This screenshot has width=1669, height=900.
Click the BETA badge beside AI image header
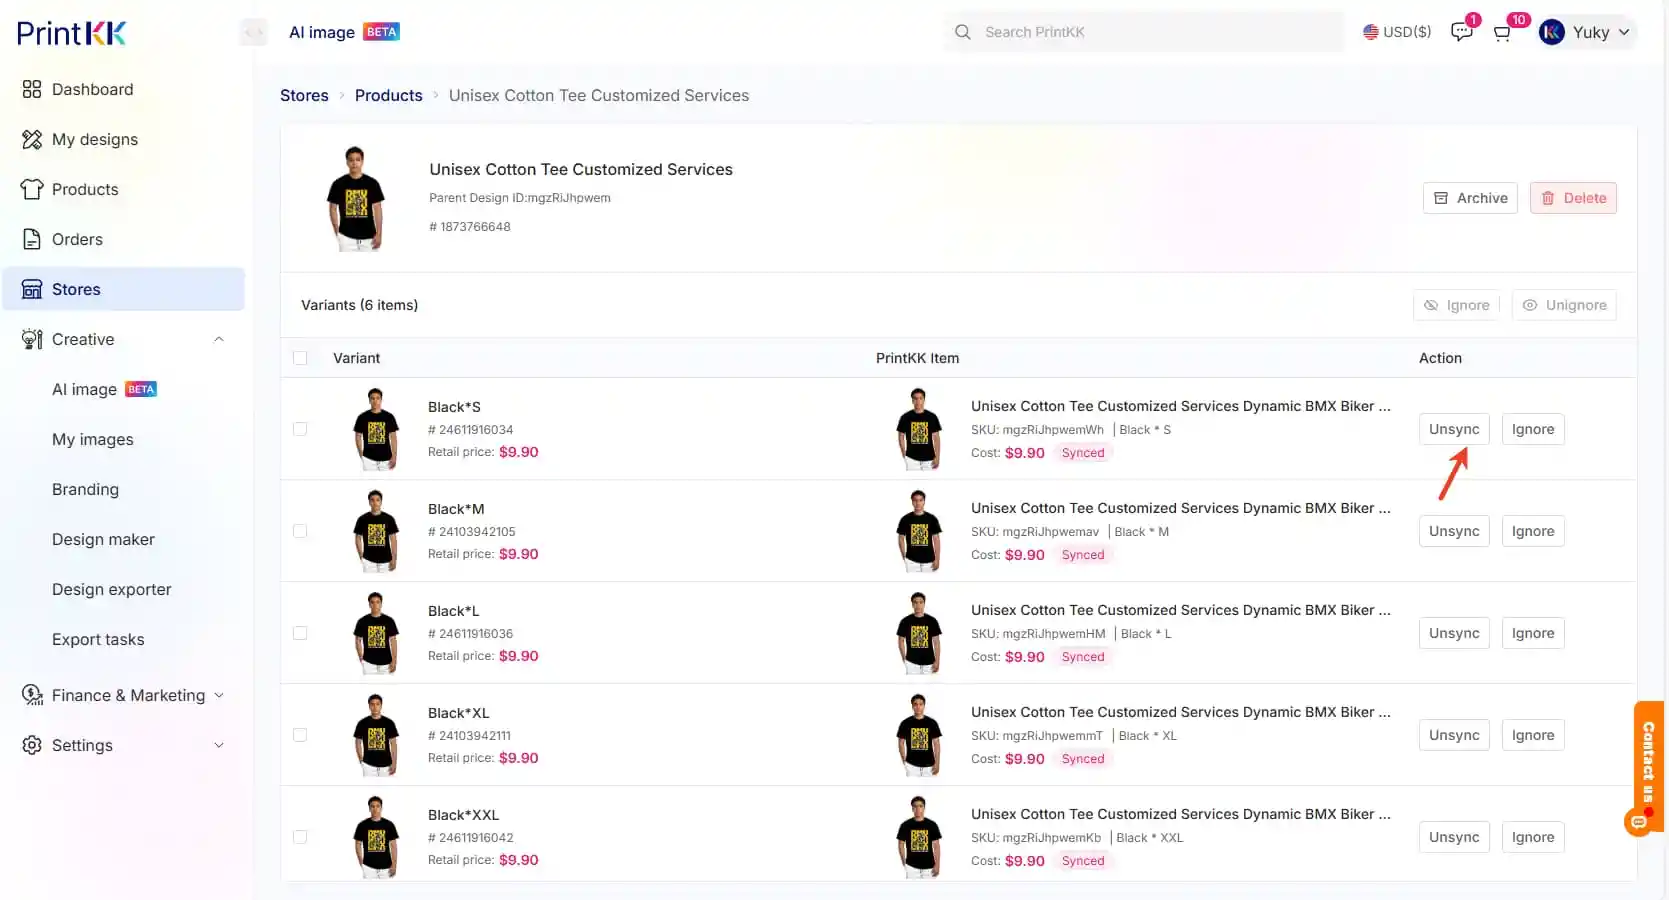pyautogui.click(x=381, y=32)
